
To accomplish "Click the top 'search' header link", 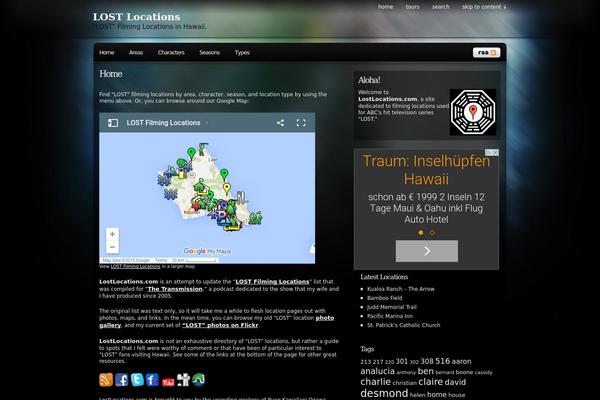I will coord(441,7).
